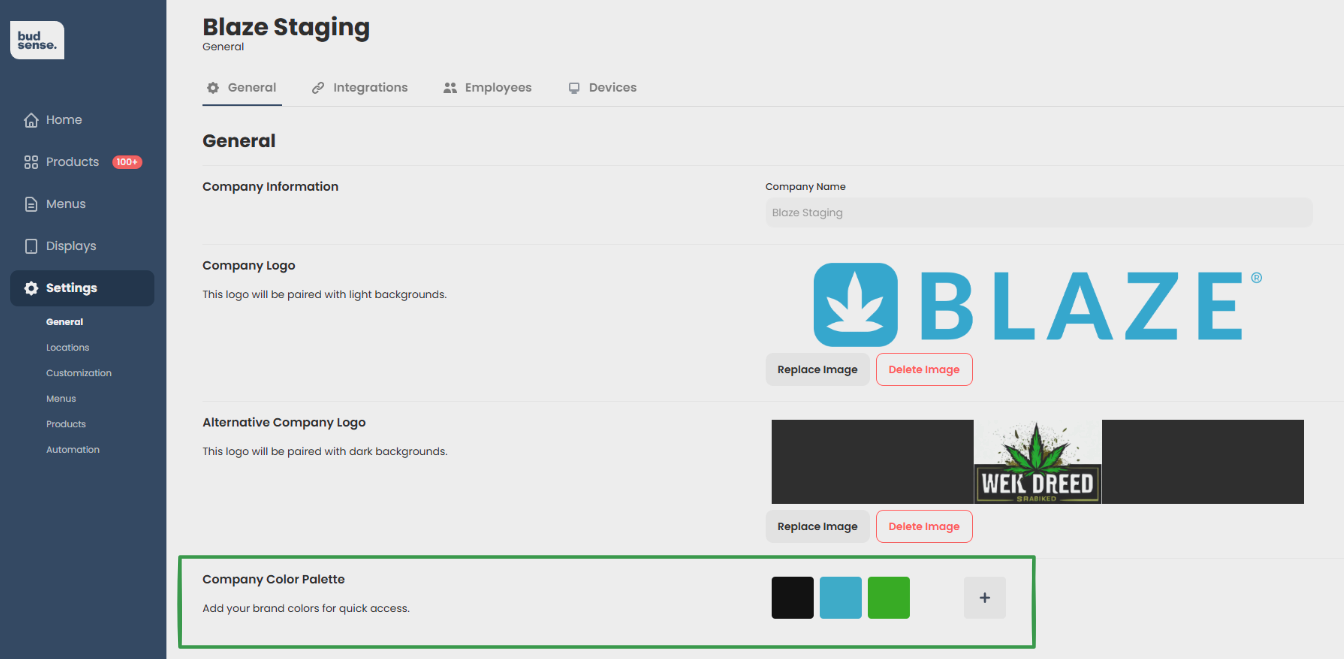Image resolution: width=1344 pixels, height=659 pixels.
Task: Switch to the Employees tab
Action: 488,88
